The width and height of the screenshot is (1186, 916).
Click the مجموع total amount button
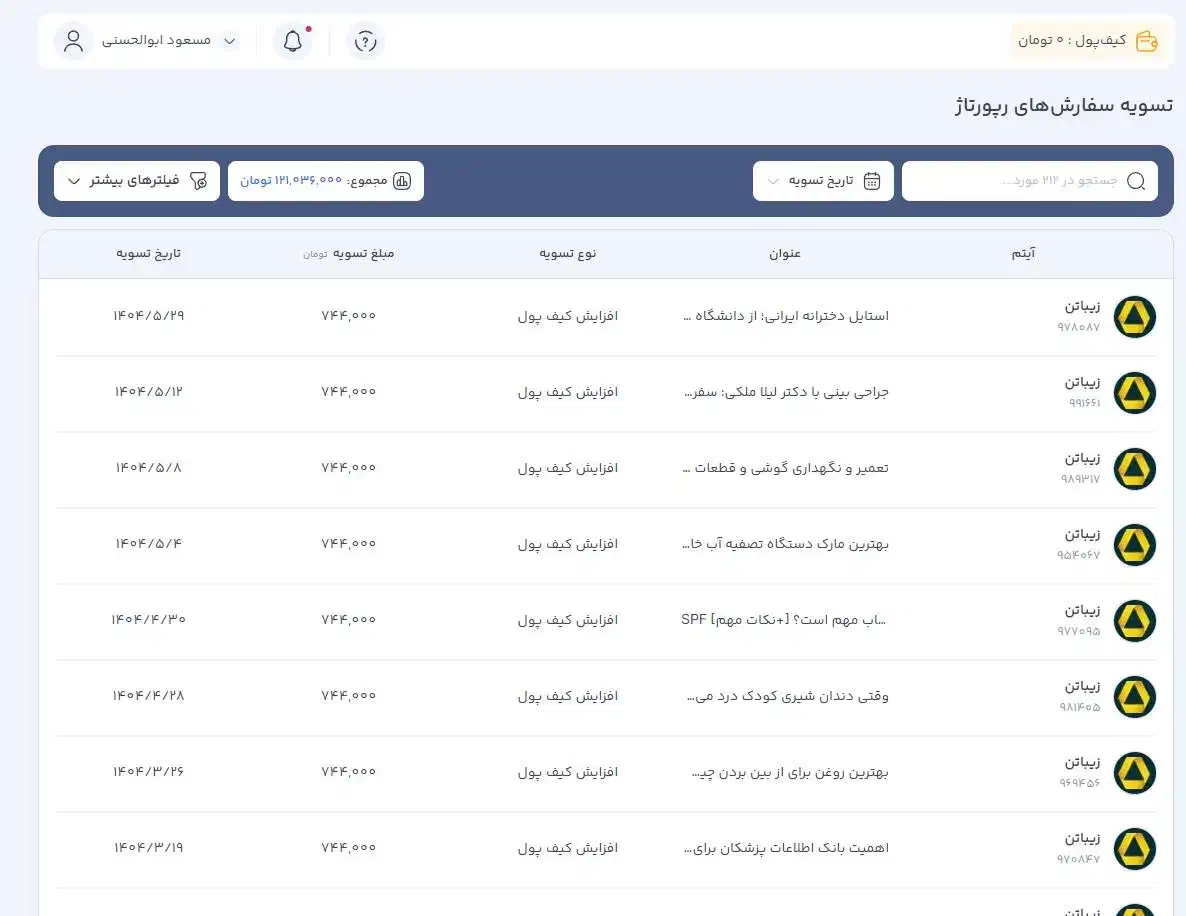coord(326,181)
